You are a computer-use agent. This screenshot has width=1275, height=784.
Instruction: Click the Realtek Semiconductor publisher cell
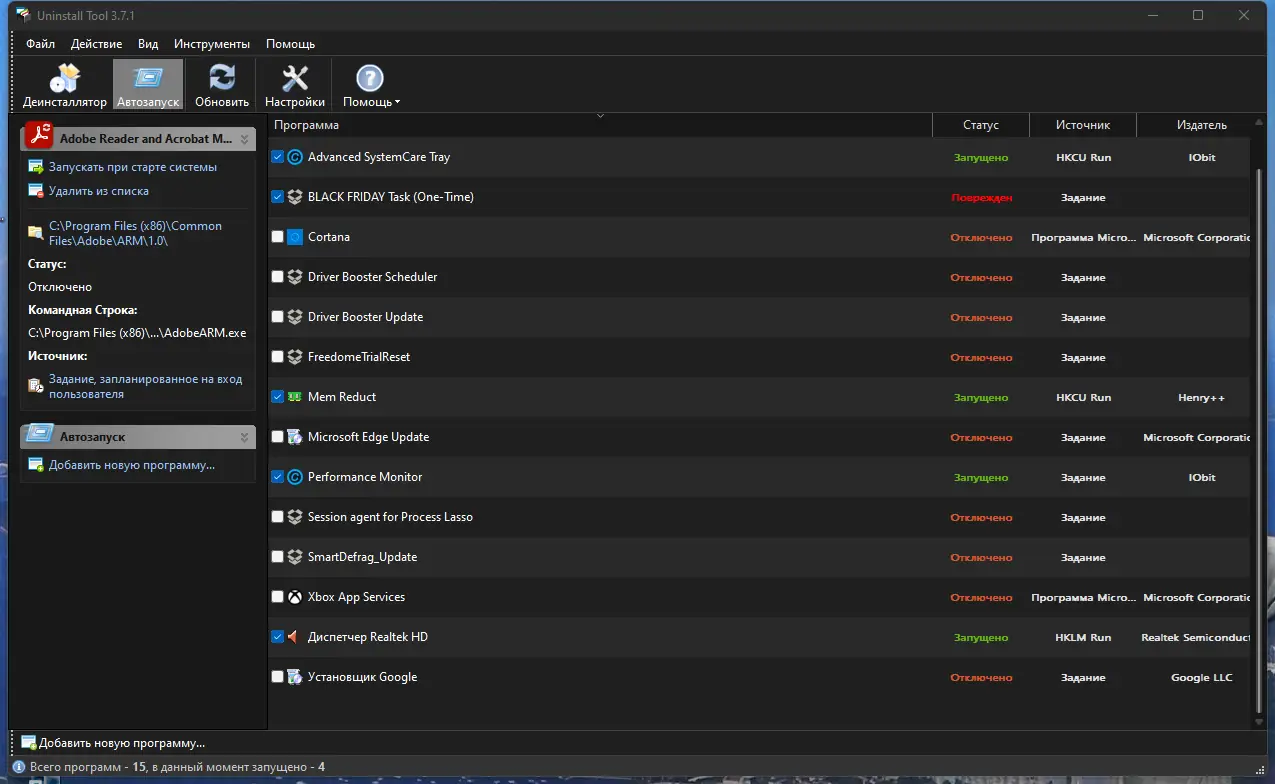[1196, 638]
